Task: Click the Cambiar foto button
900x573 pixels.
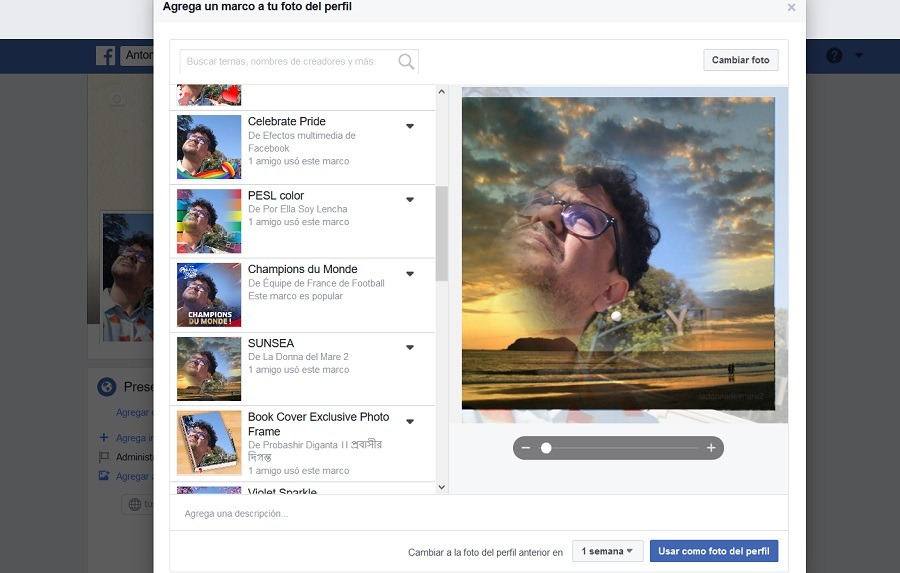Action: click(x=740, y=60)
